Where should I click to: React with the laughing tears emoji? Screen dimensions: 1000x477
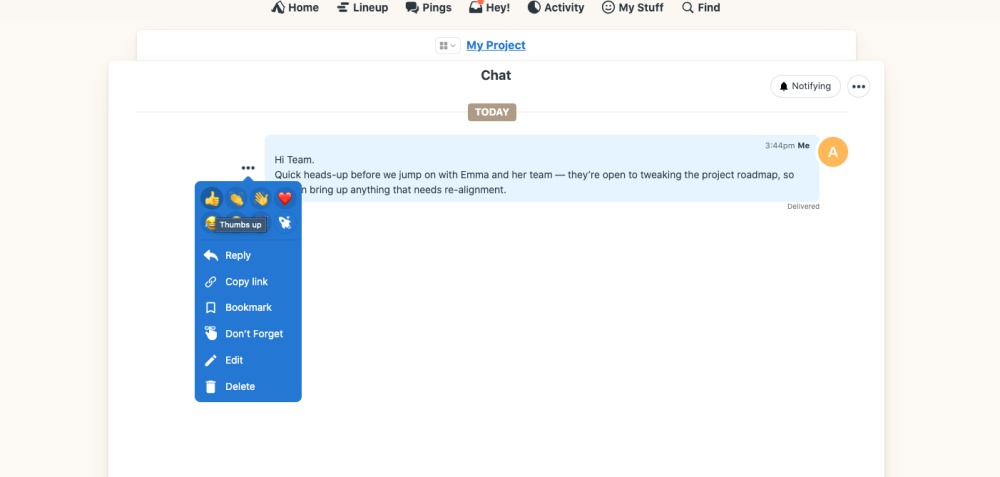pyautogui.click(x=208, y=223)
